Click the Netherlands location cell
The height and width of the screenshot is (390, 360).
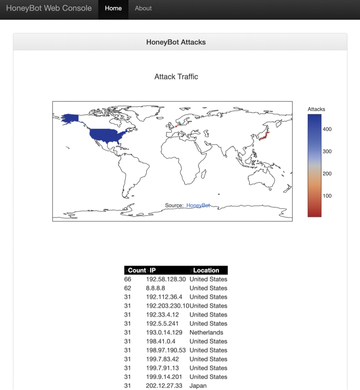click(x=206, y=332)
